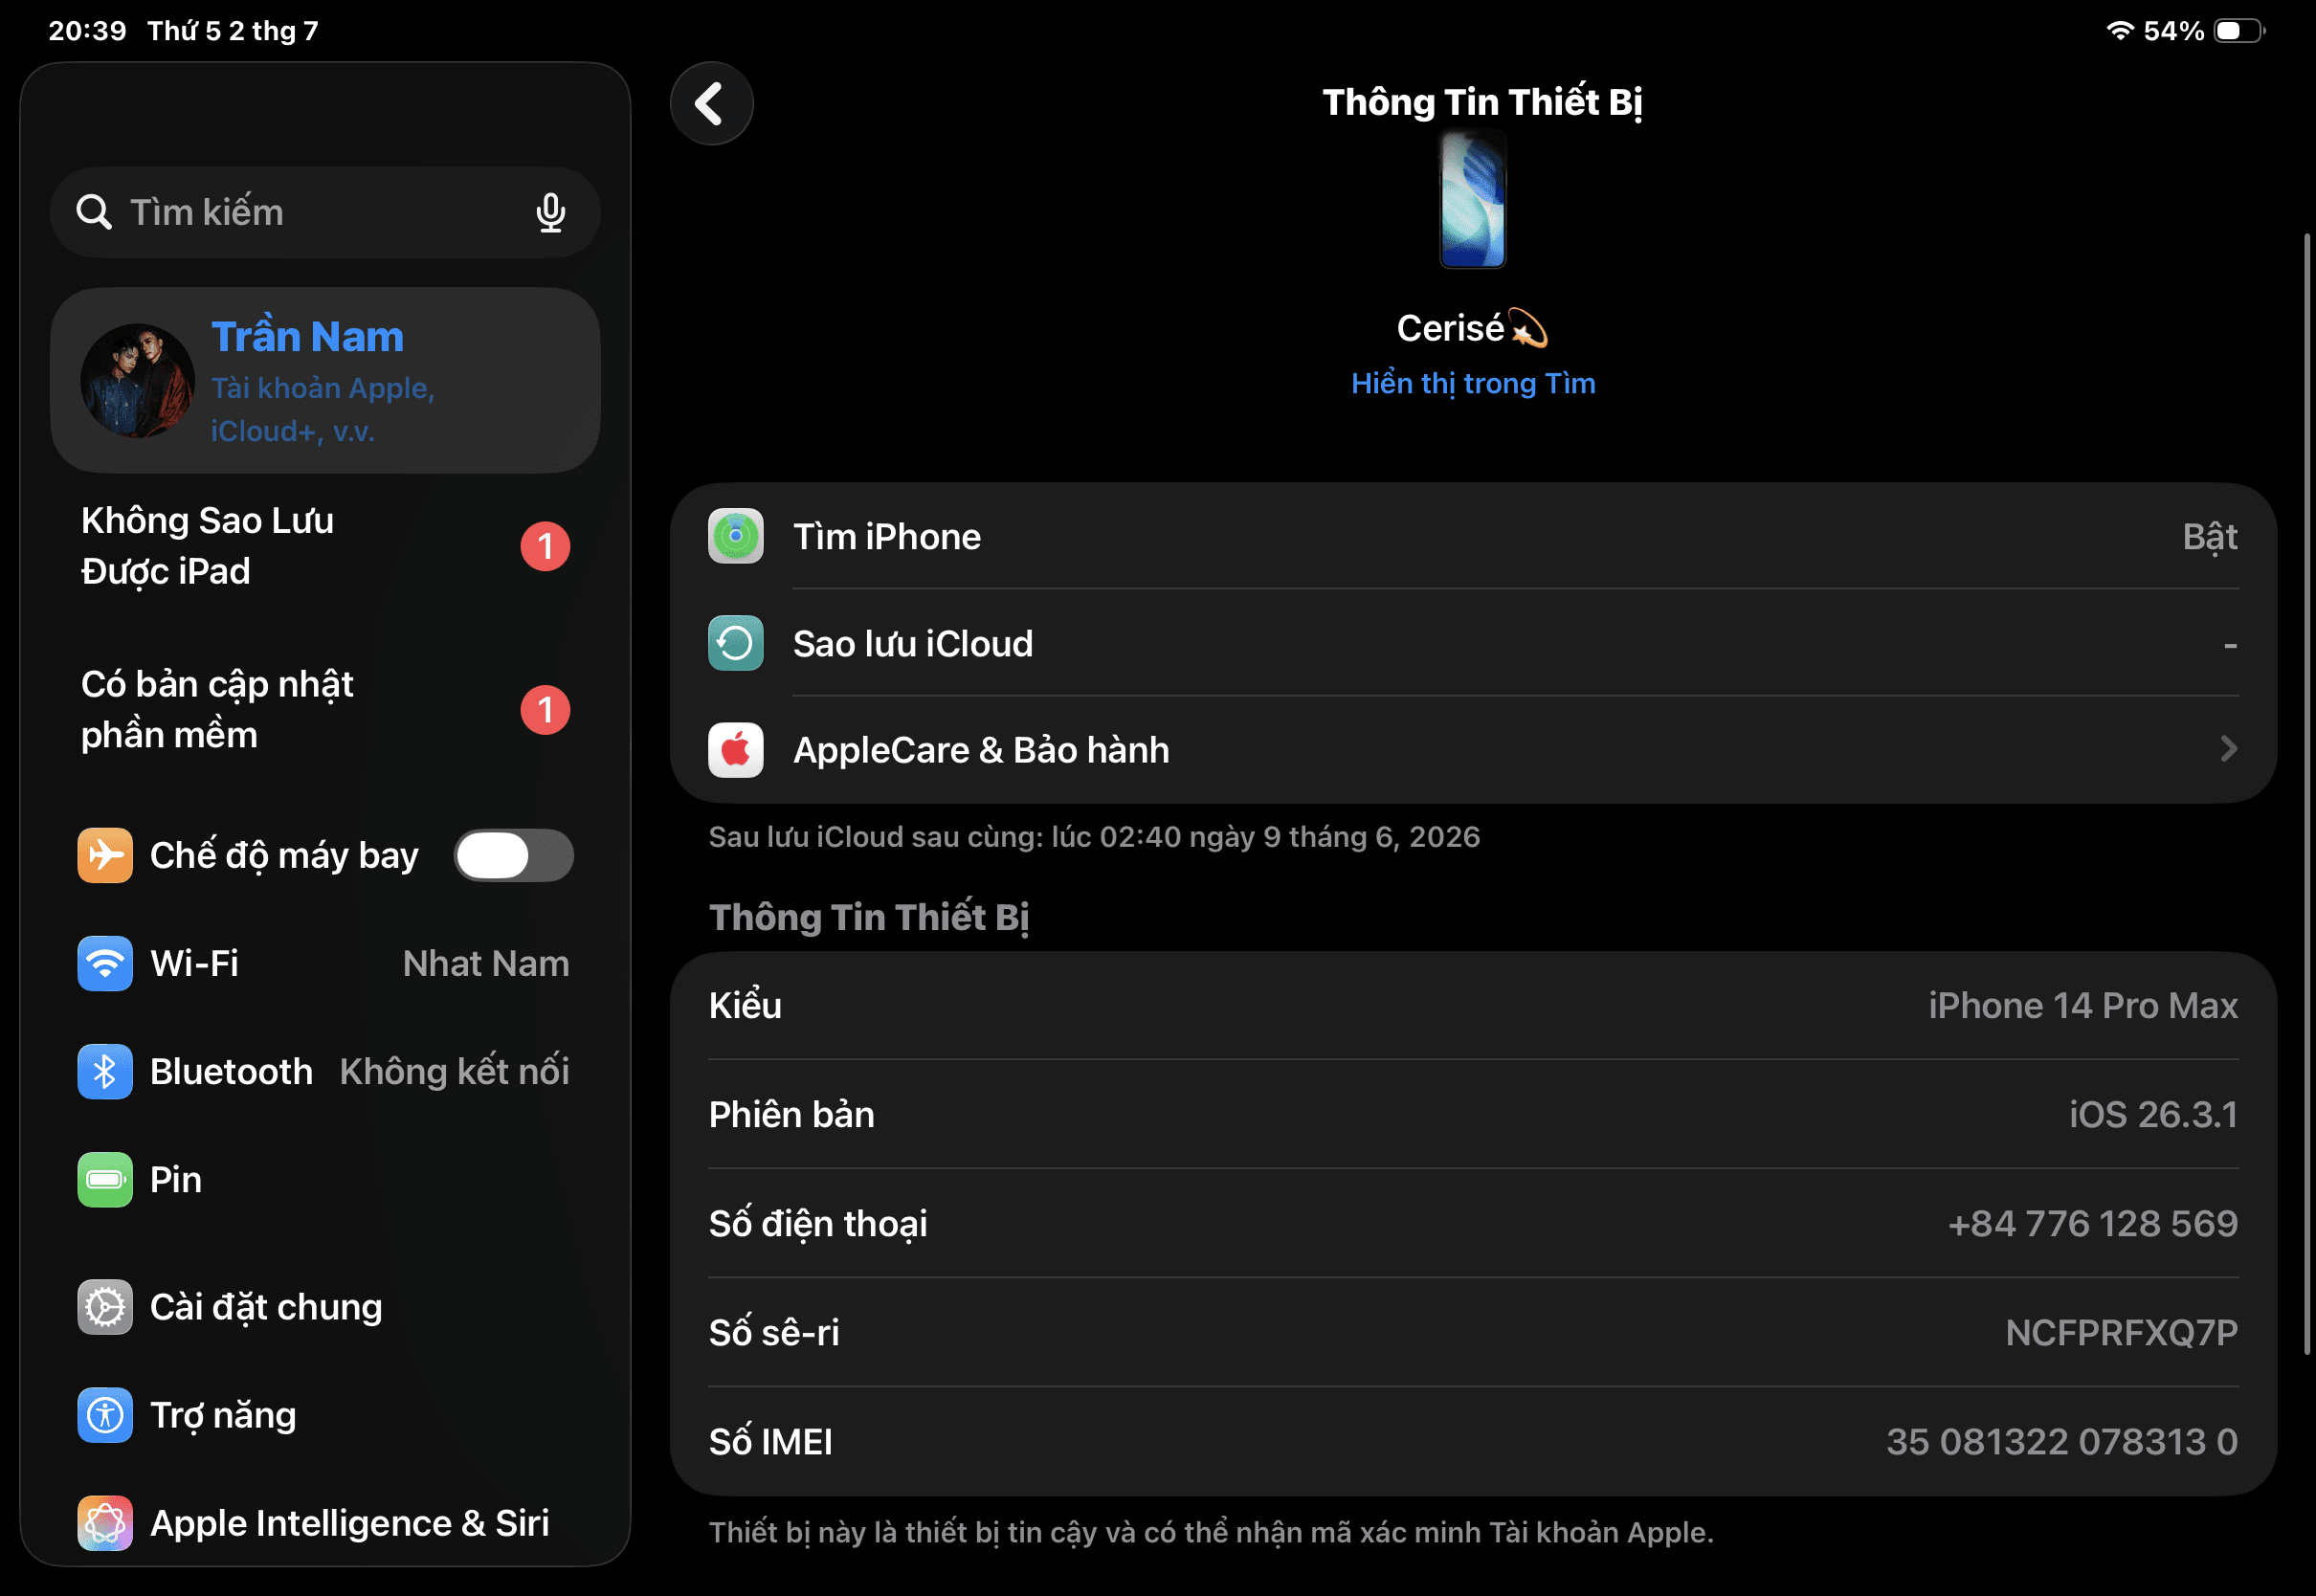This screenshot has height=1596, width=2316.
Task: Tap the Kiểu value iPhone 14 Pro Max
Action: click(x=2082, y=1005)
